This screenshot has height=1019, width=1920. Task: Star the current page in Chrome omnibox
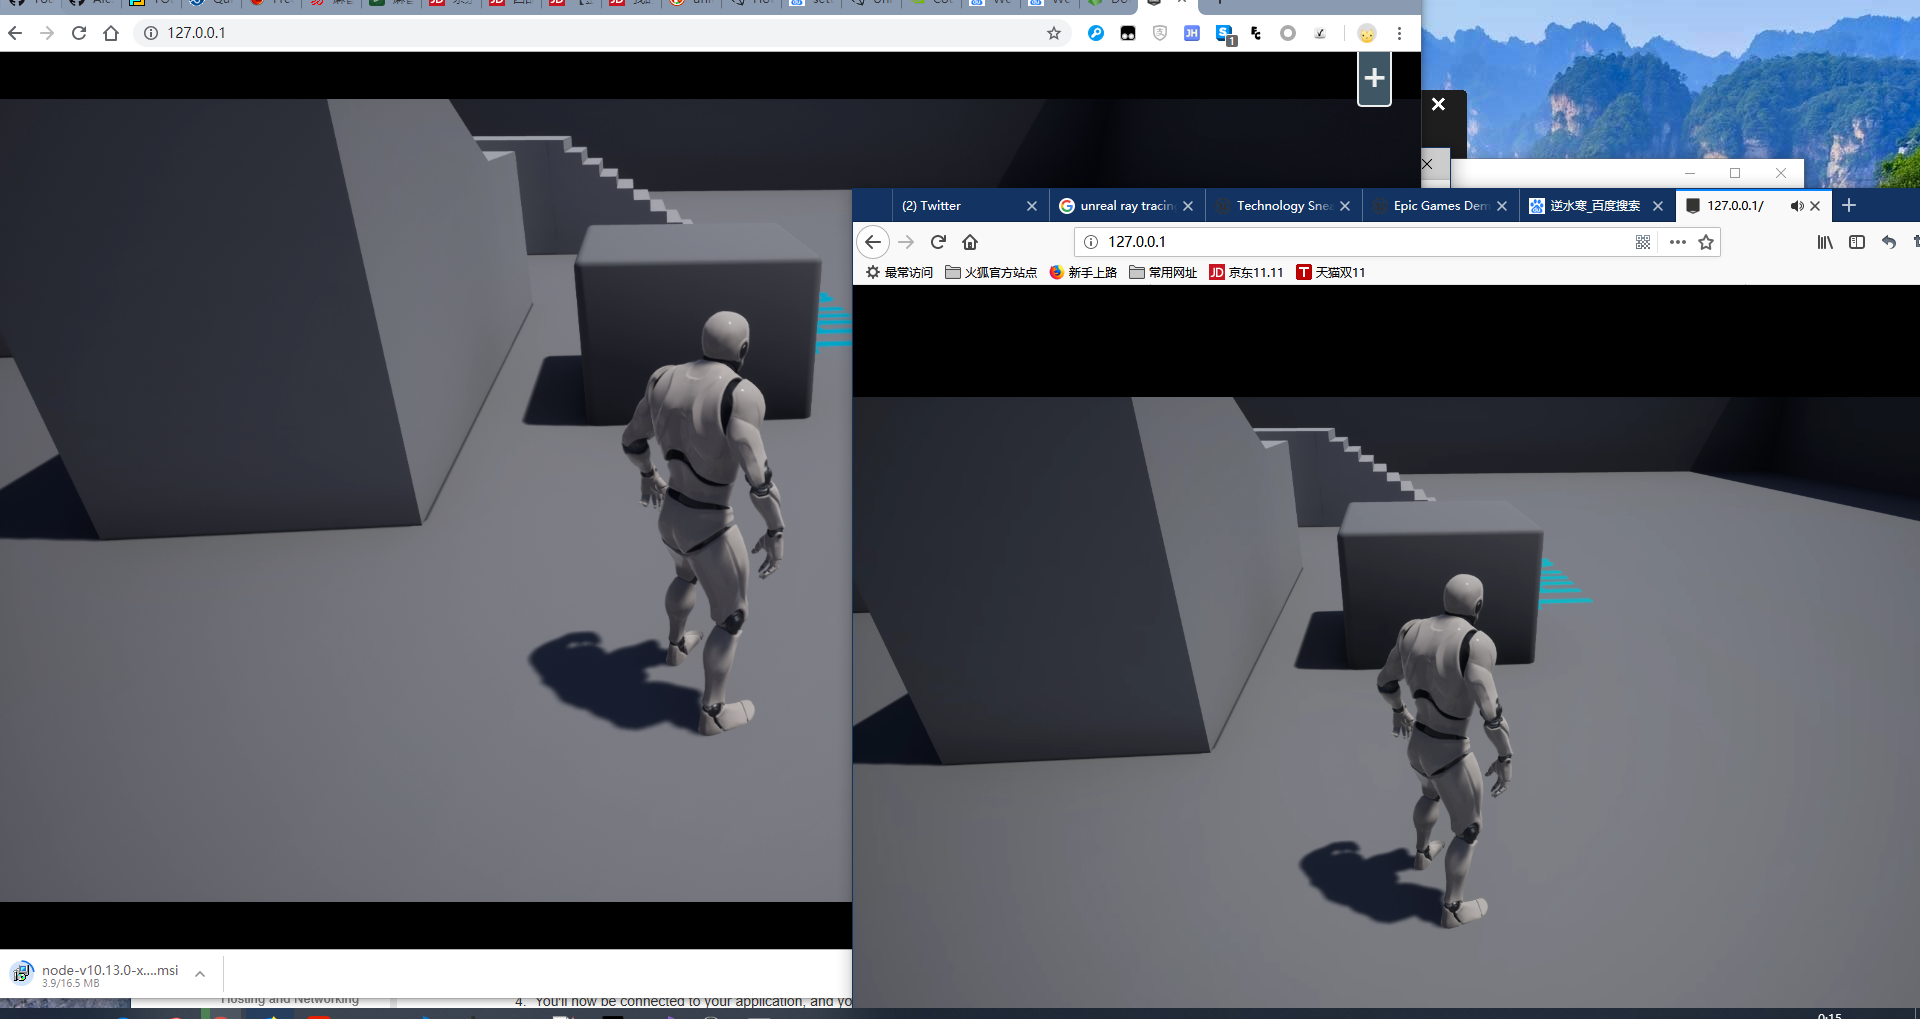point(1054,33)
